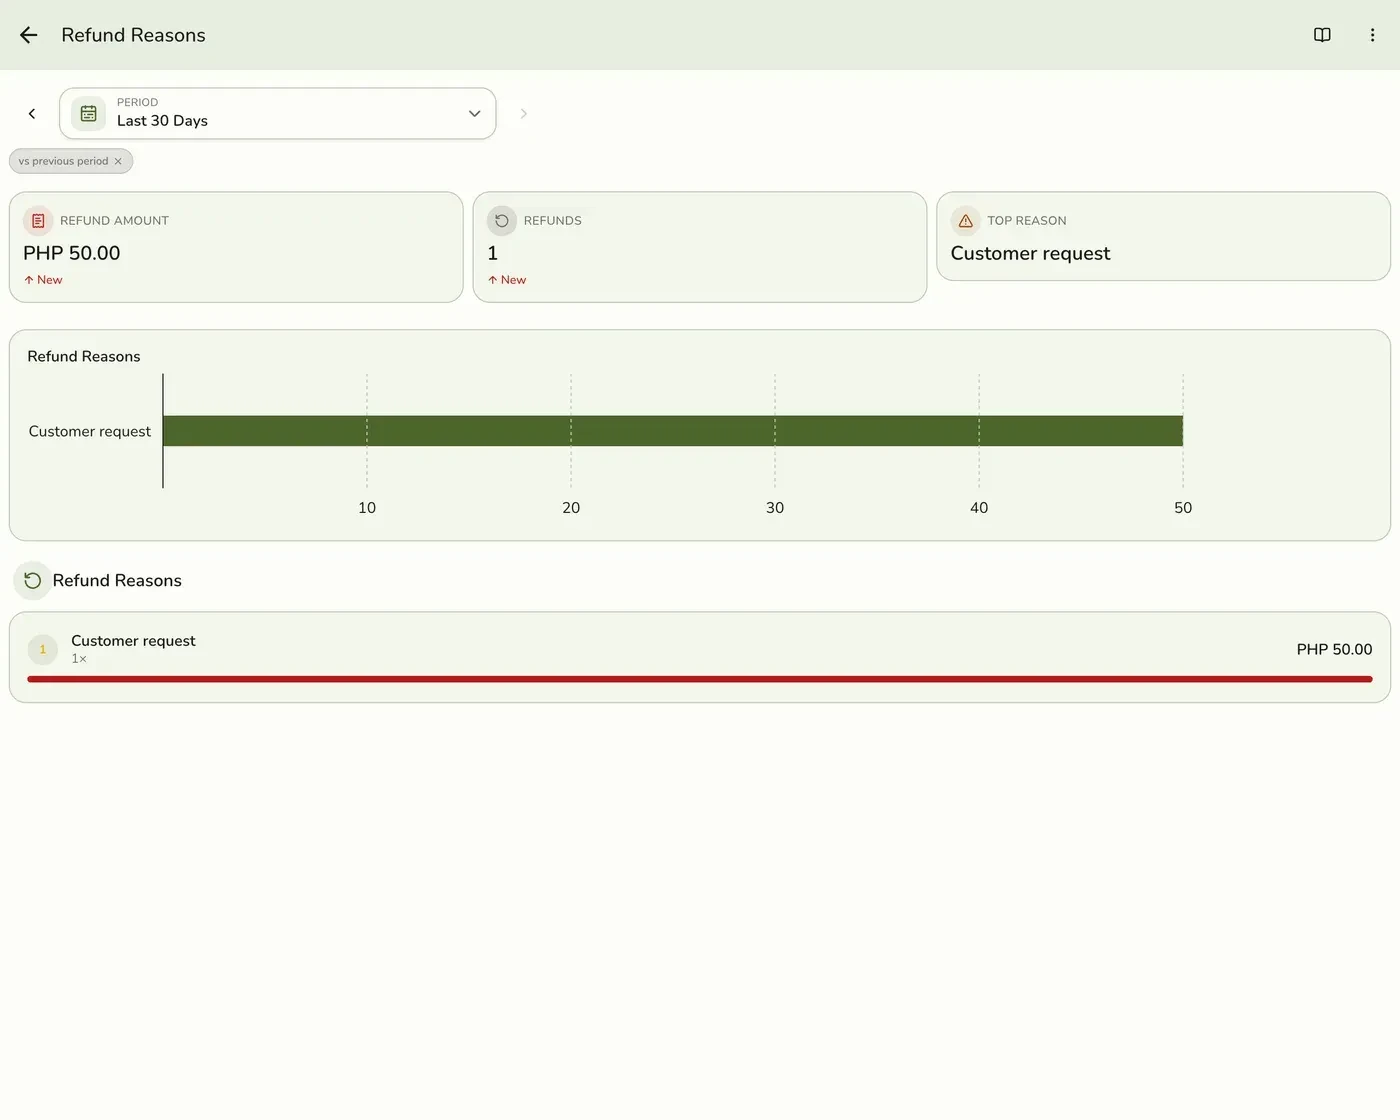1400x1120 pixels.
Task: Advance to next period with right chevron
Action: coord(523,114)
